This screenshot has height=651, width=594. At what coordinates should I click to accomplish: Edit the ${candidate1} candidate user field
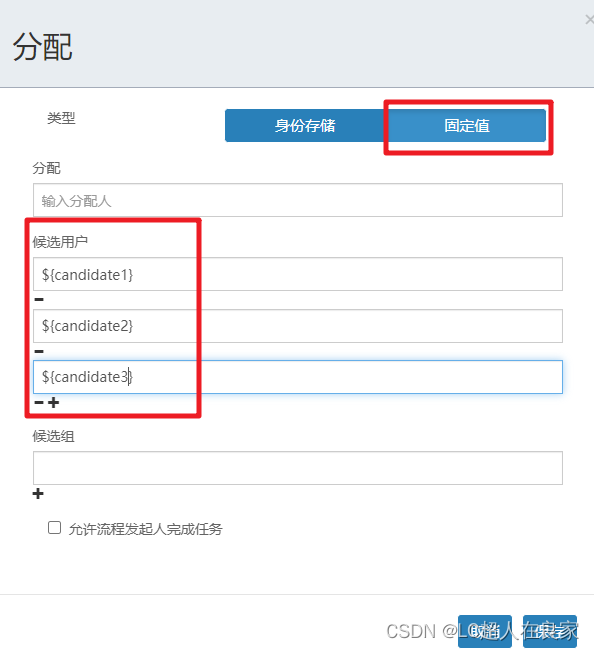click(298, 274)
